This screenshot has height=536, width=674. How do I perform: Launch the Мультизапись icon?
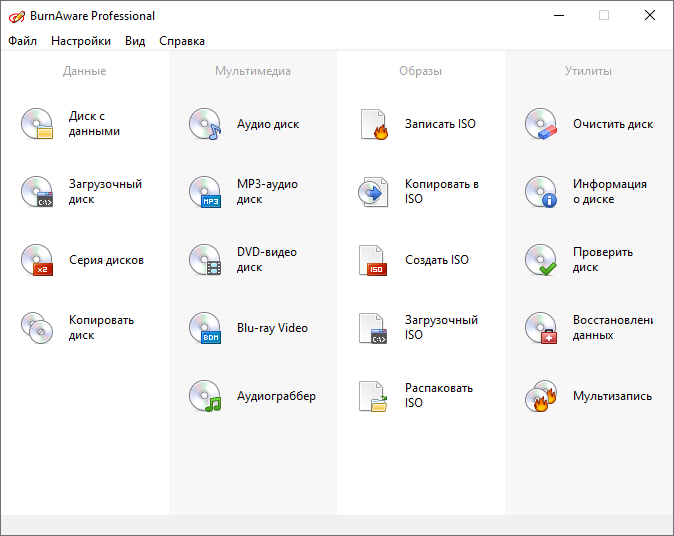coord(541,396)
